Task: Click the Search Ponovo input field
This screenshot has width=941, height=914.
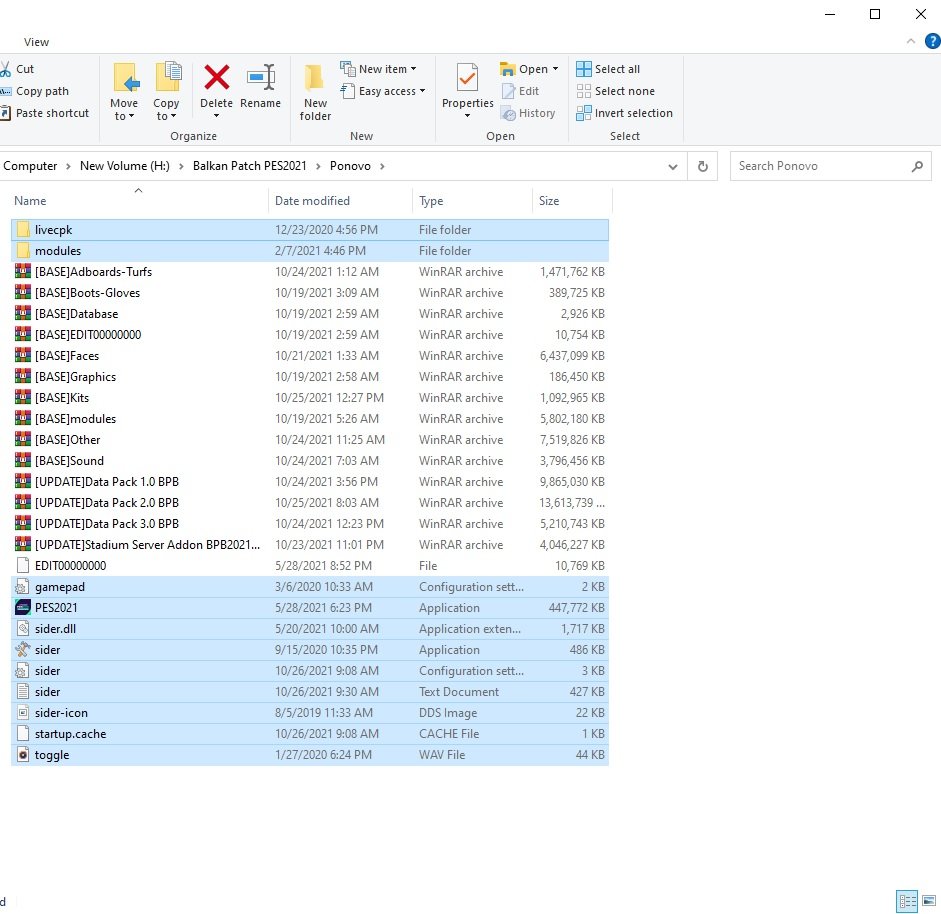Action: (x=820, y=166)
